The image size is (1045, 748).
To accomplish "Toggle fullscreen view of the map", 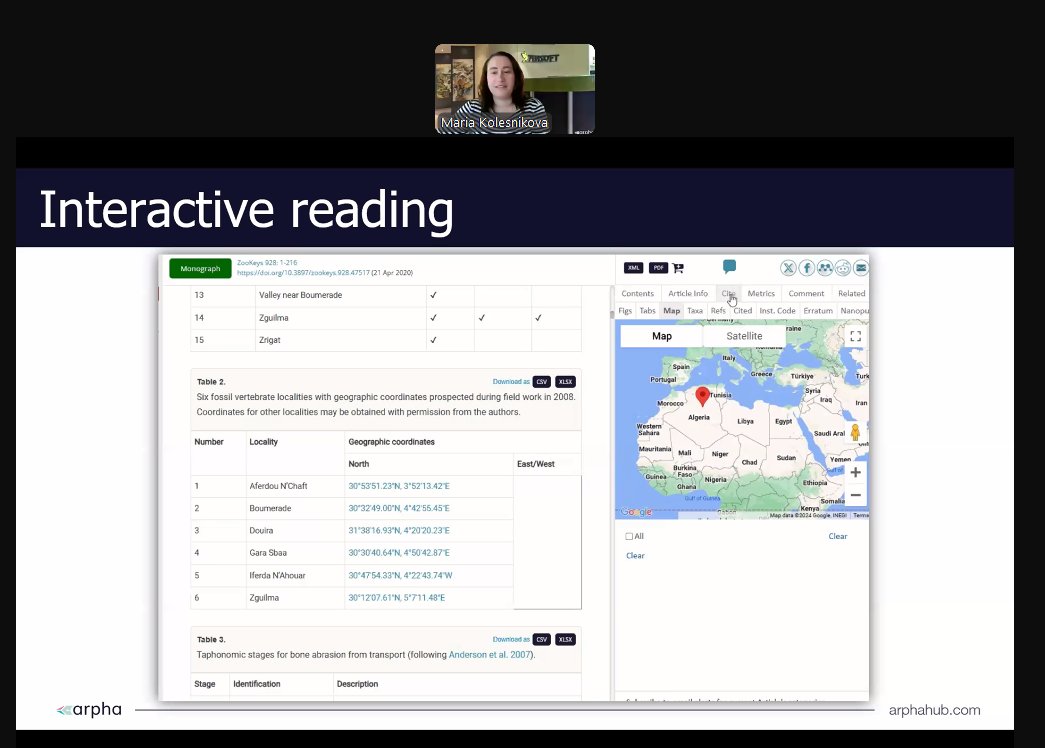I will [x=856, y=336].
